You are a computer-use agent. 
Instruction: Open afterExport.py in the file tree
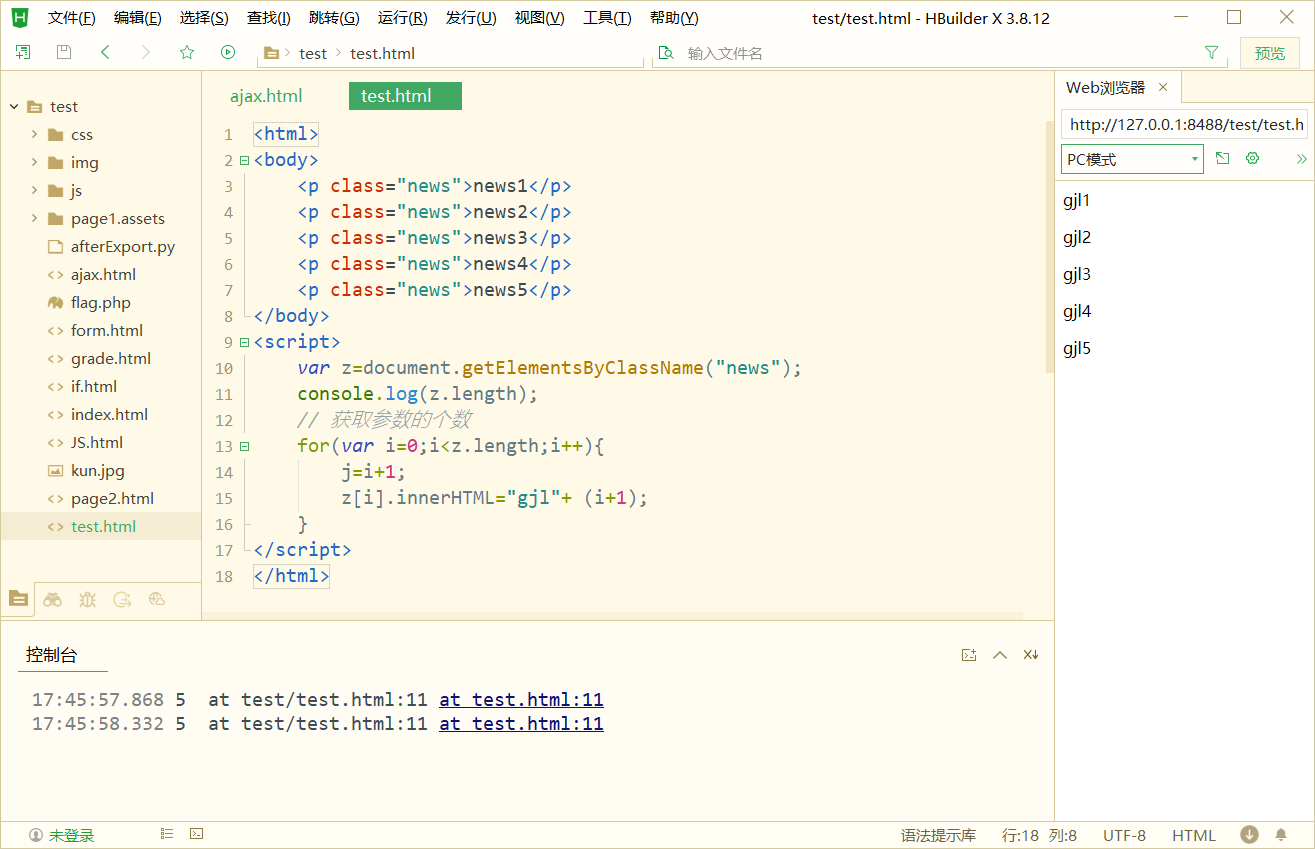(123, 246)
